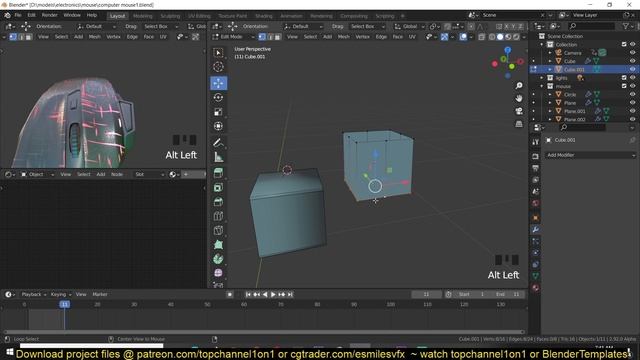This screenshot has width=640, height=360.
Task: Open the Render menu
Action: pyautogui.click(x=49, y=15)
